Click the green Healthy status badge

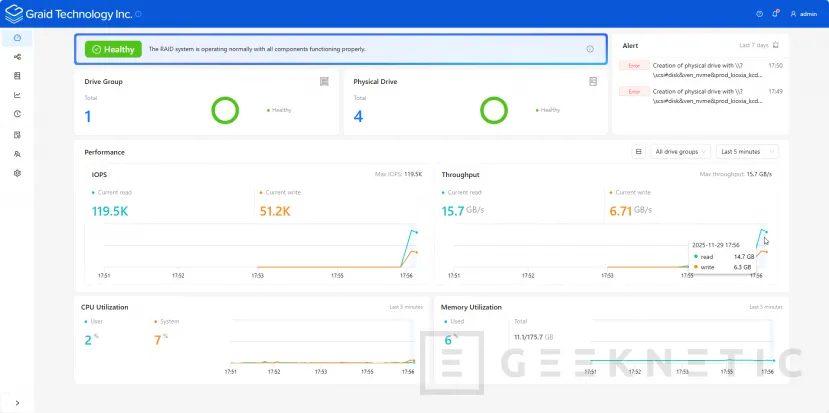pyautogui.click(x=113, y=49)
